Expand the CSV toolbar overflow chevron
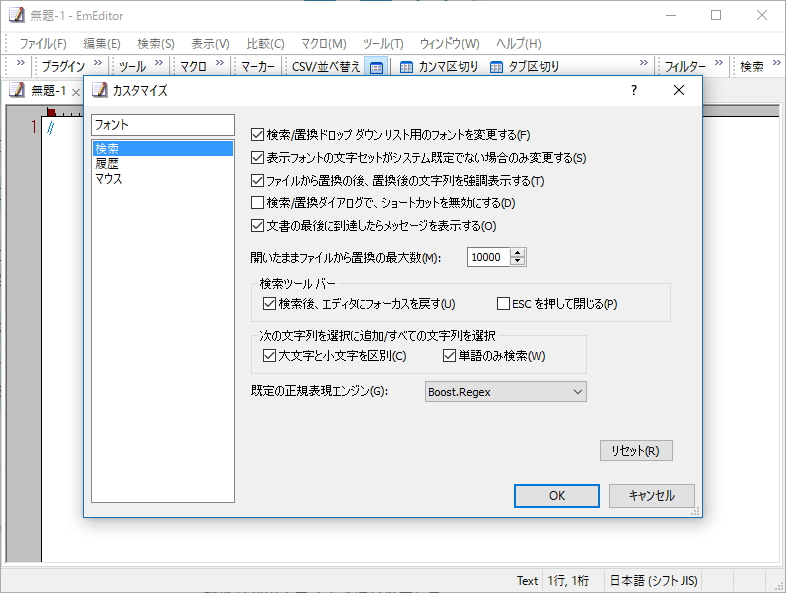The image size is (786, 593). click(644, 63)
